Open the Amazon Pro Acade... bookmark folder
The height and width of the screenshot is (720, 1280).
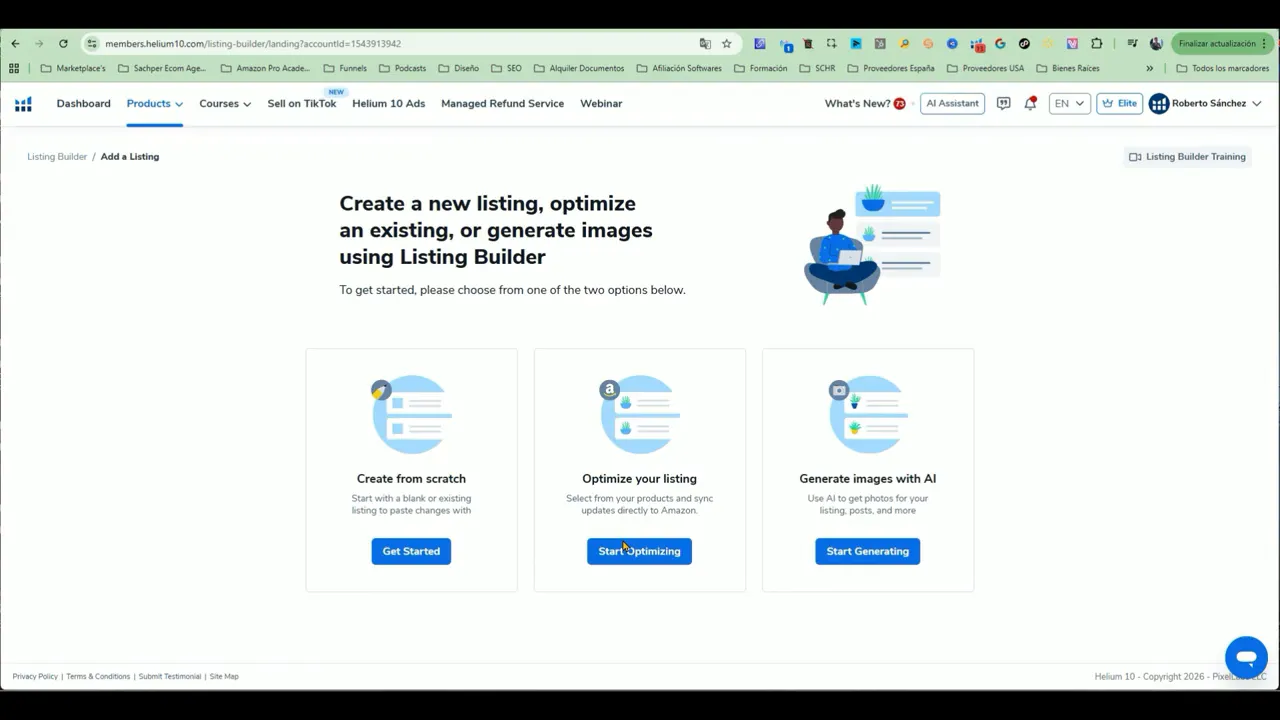[x=265, y=69]
